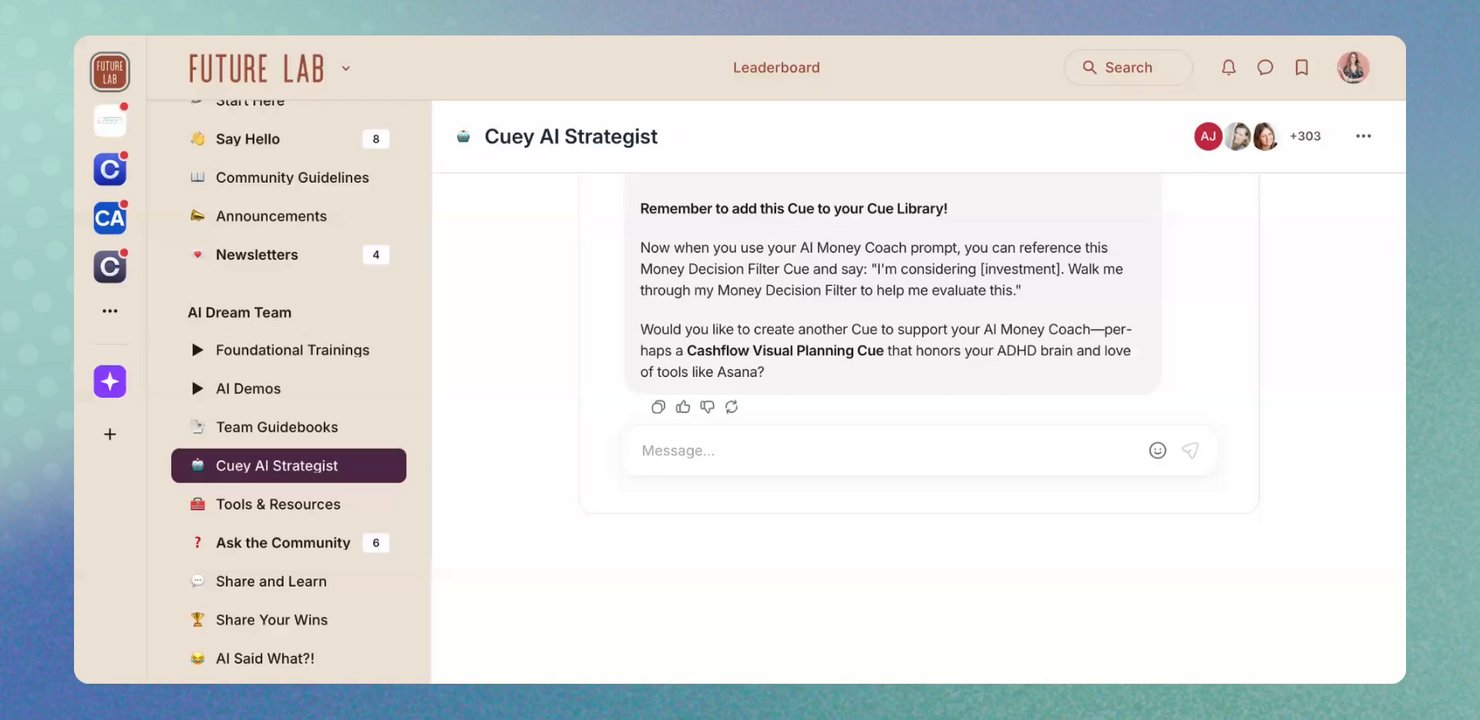The image size is (1480, 720).
Task: Open the three-dots options menu beside +303
Action: (1363, 136)
